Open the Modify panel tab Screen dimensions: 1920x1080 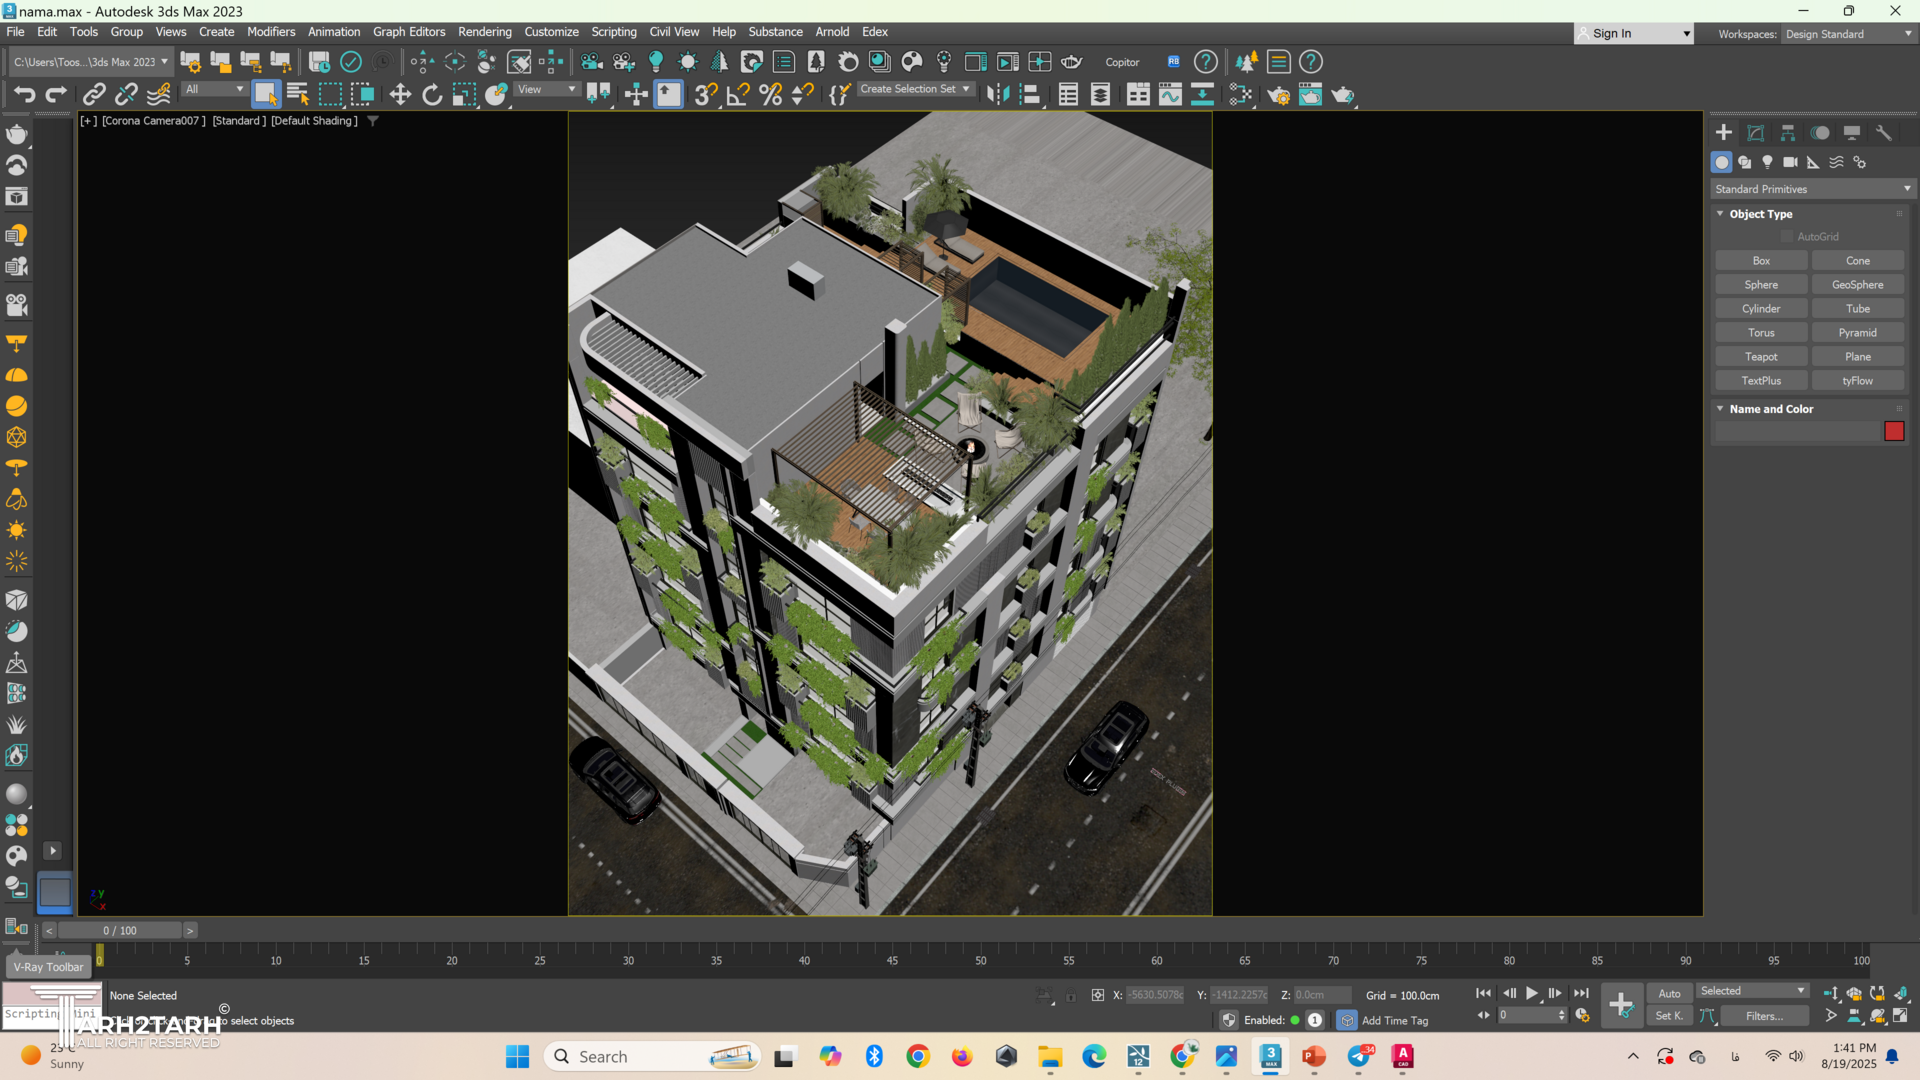1756,133
